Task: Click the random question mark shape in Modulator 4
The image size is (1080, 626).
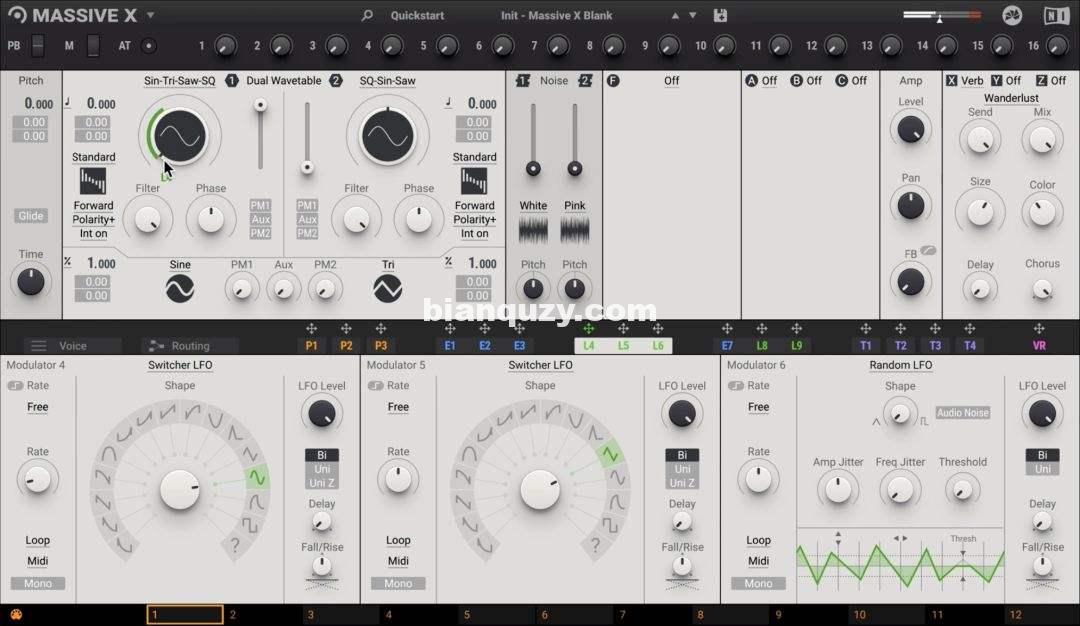Action: point(235,545)
